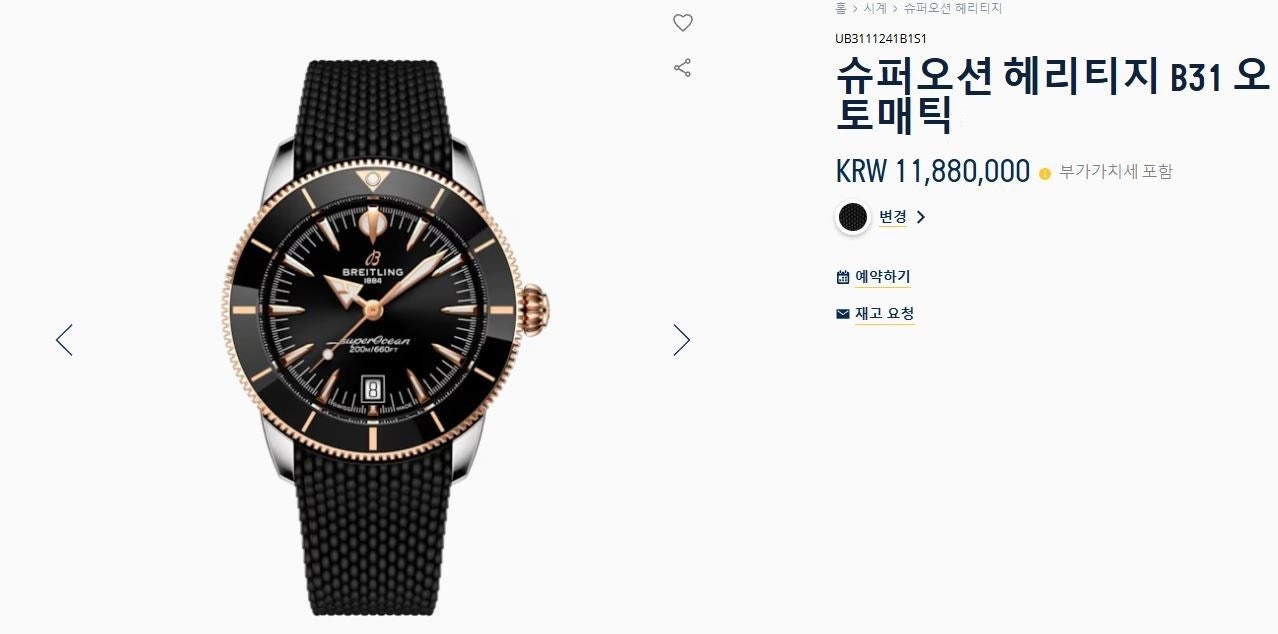
Task: Select the black strap swatch
Action: pos(853,217)
